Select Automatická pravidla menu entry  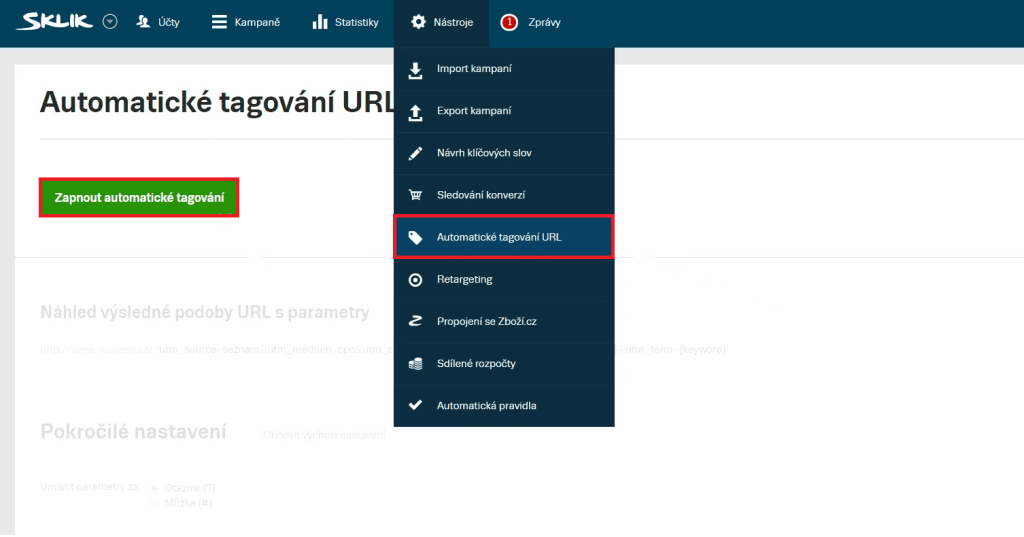coord(487,406)
